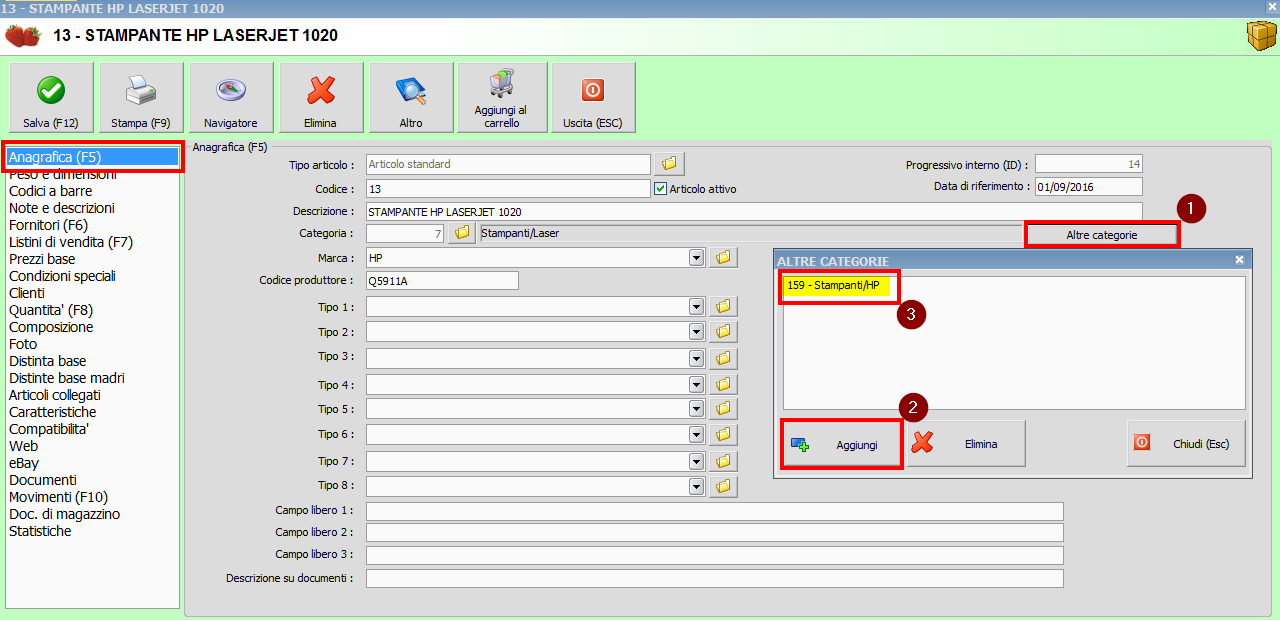Click Aggiungi al carrello cart button
The image size is (1280, 620).
(x=502, y=97)
